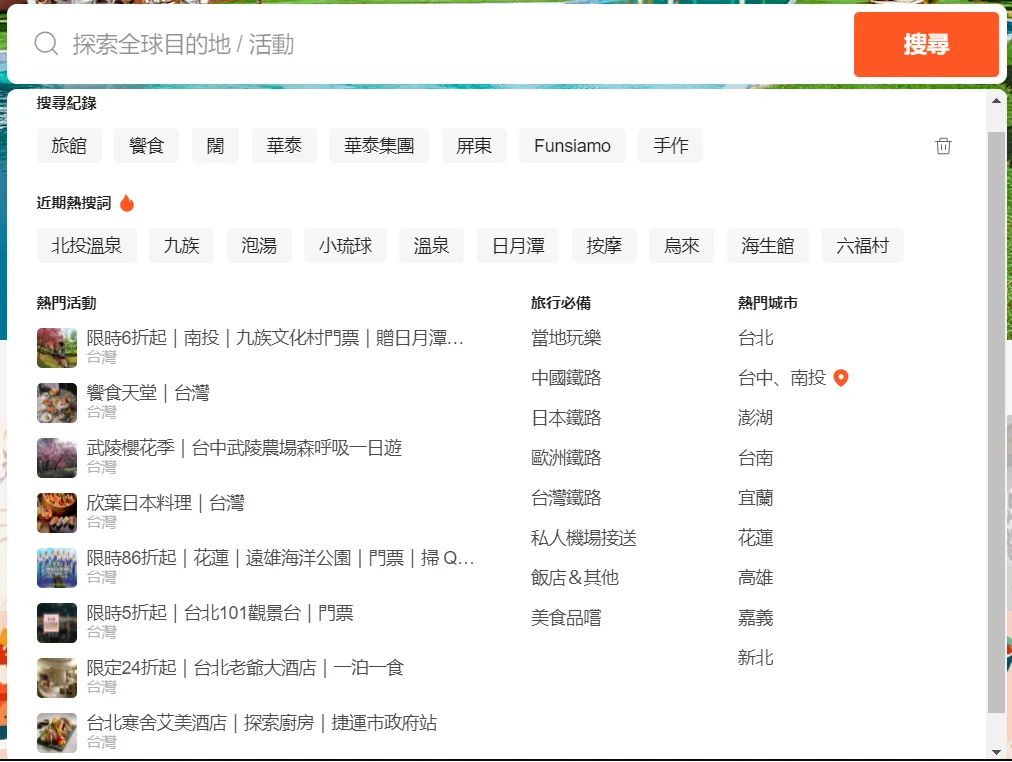Select 闊 search history tag

coord(216,146)
